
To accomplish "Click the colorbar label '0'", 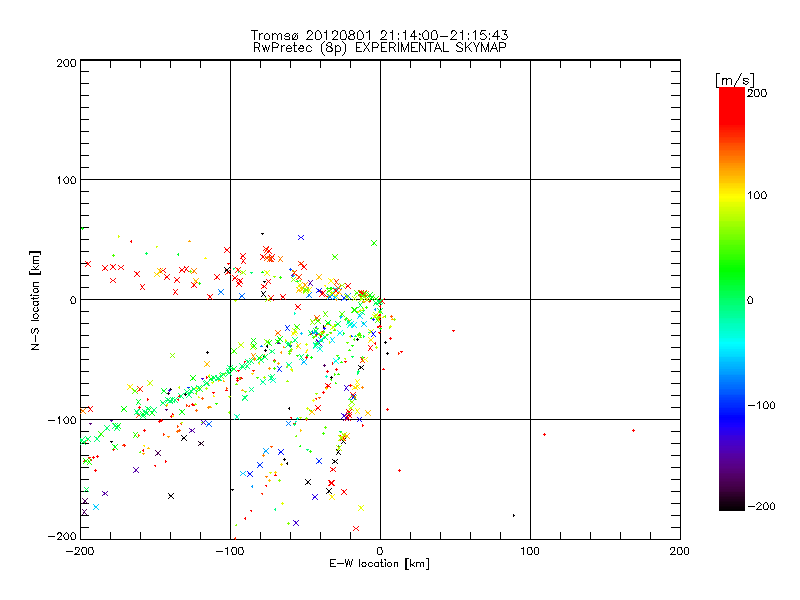I will [x=750, y=300].
